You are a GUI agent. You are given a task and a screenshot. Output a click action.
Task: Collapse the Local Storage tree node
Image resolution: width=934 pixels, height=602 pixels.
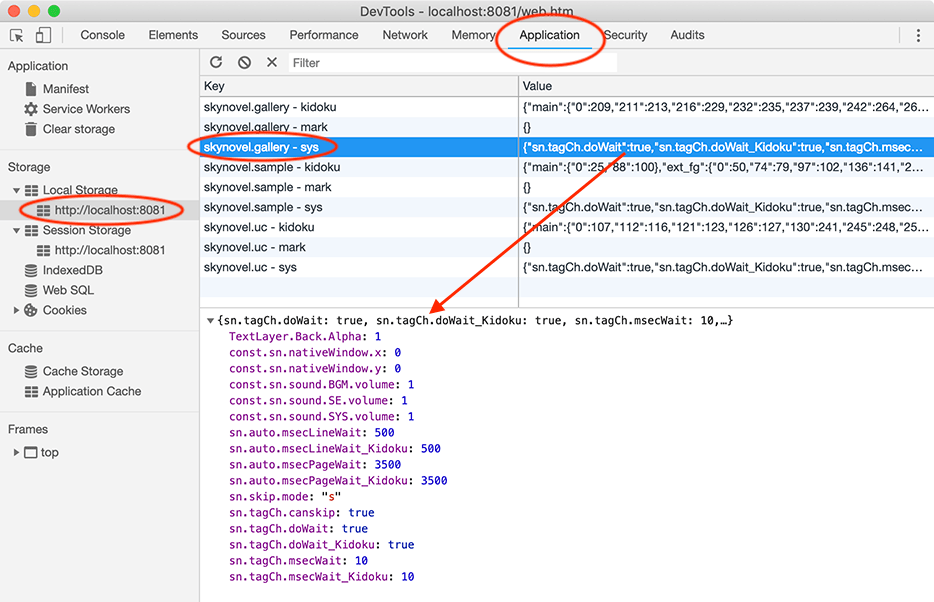(x=16, y=191)
